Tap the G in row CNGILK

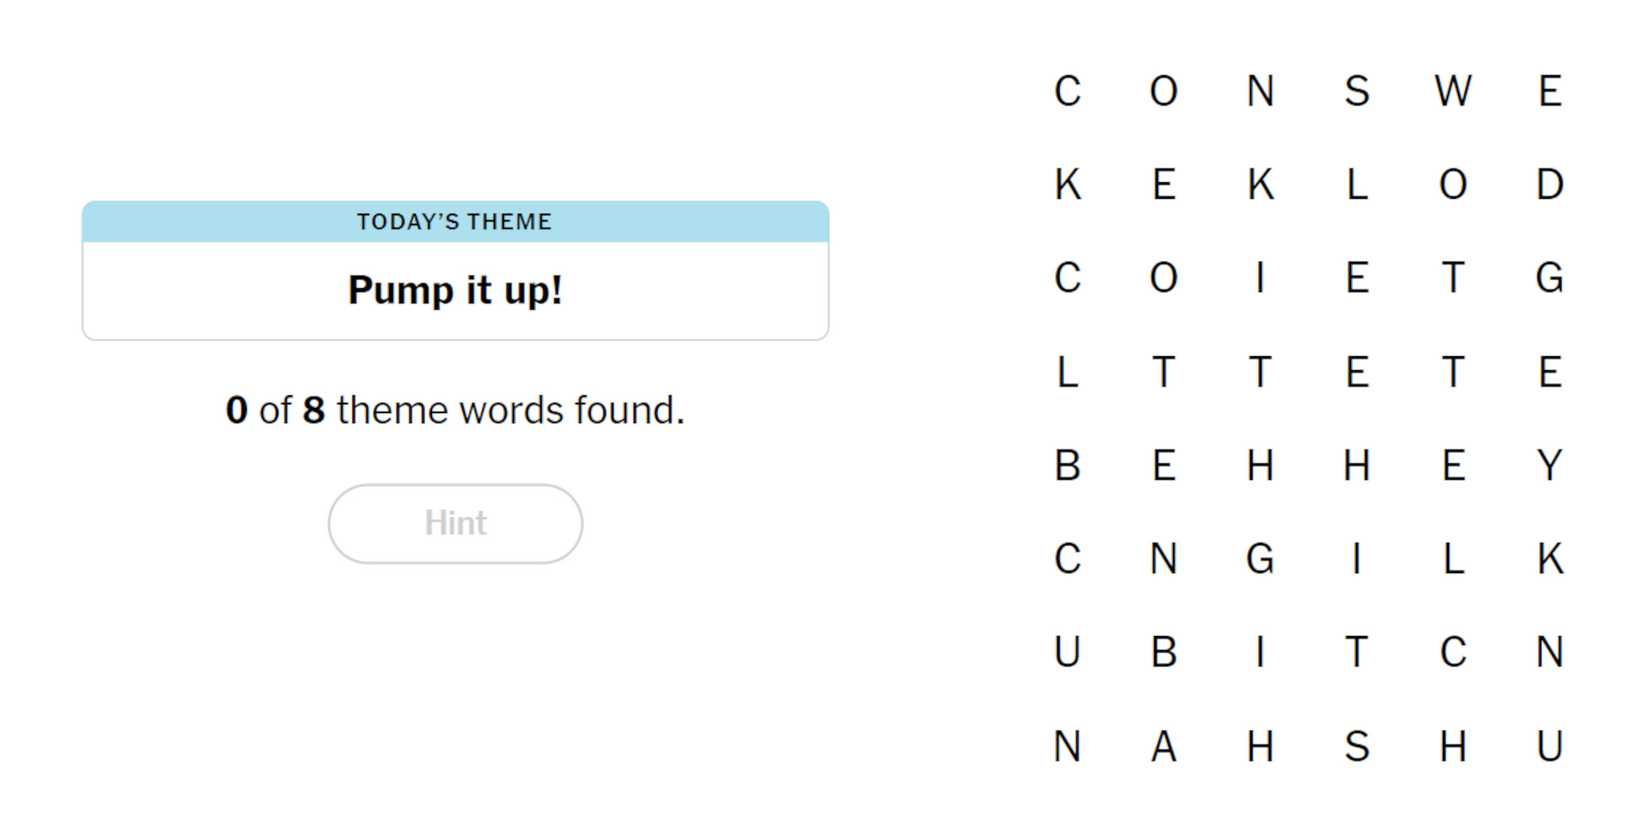point(1260,558)
